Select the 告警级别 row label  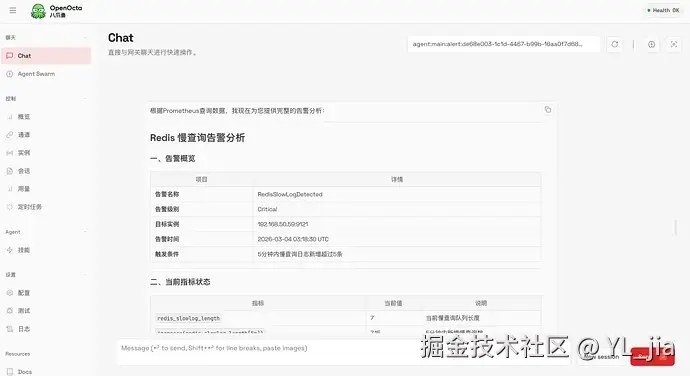[167, 209]
